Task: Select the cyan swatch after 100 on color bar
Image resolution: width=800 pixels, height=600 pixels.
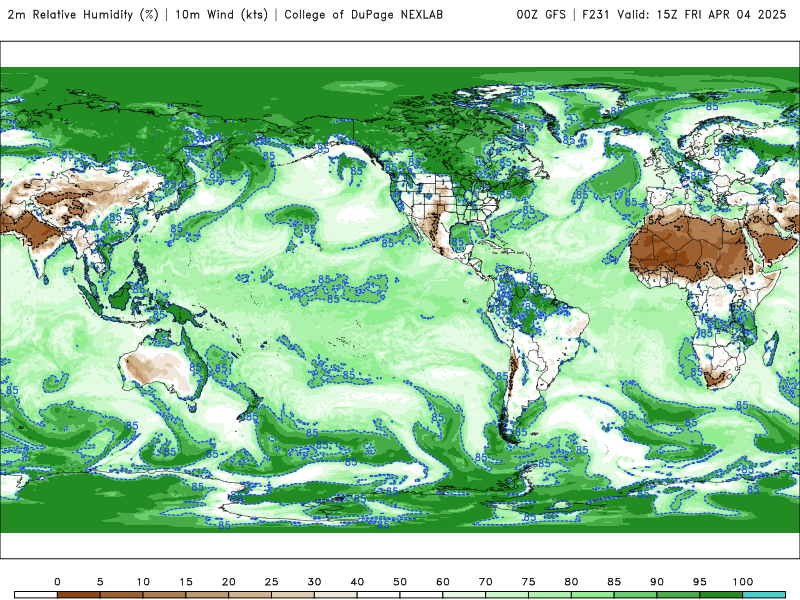Action: click(764, 595)
